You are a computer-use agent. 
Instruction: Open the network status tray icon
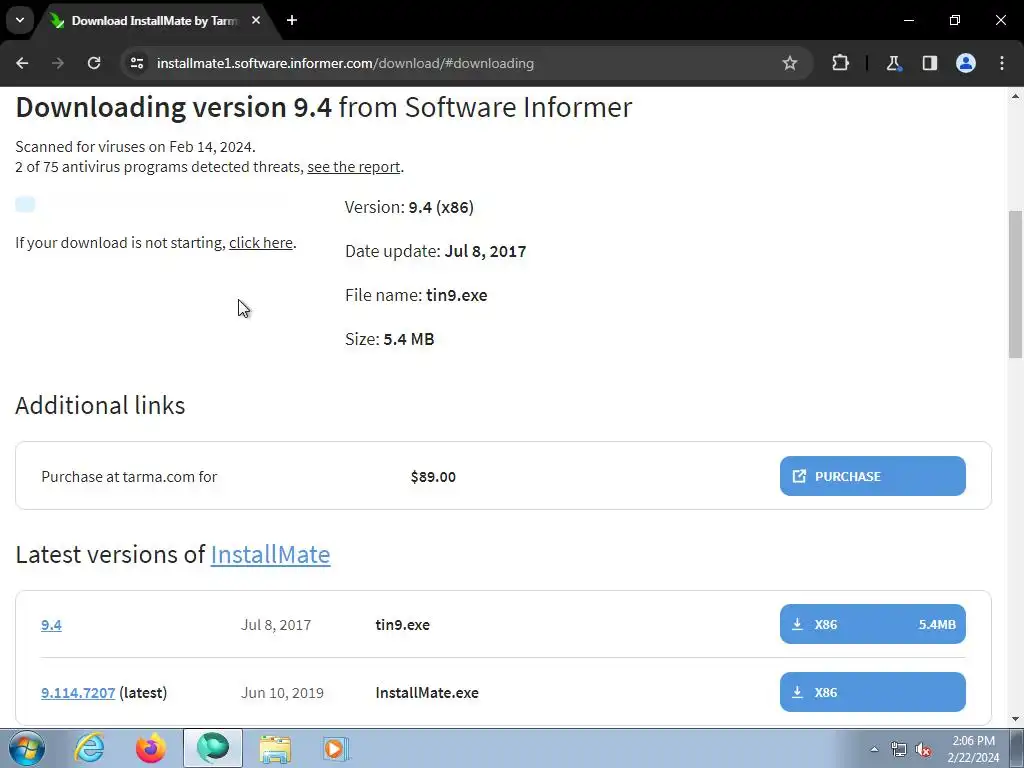899,749
